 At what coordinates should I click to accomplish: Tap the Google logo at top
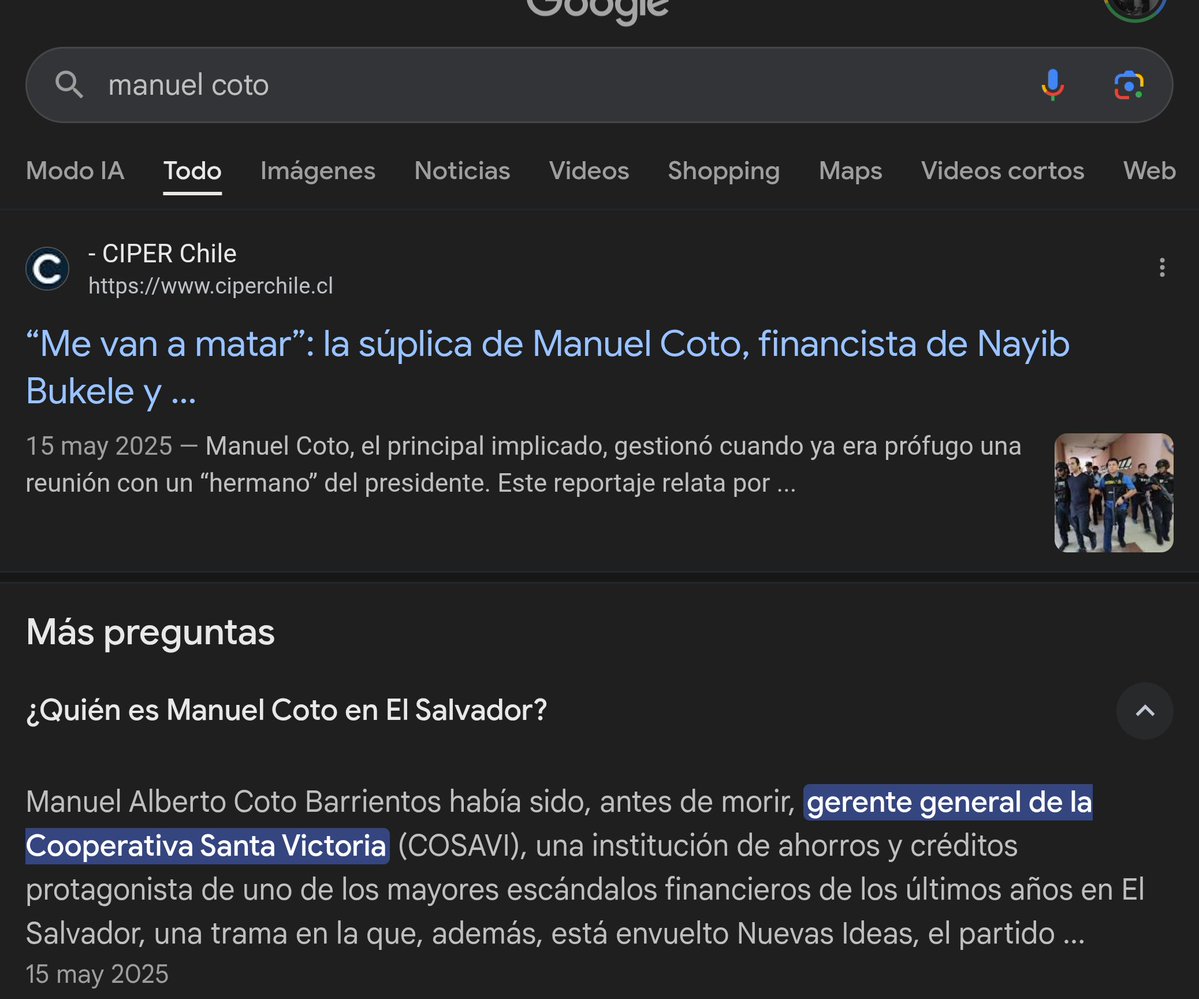598,10
